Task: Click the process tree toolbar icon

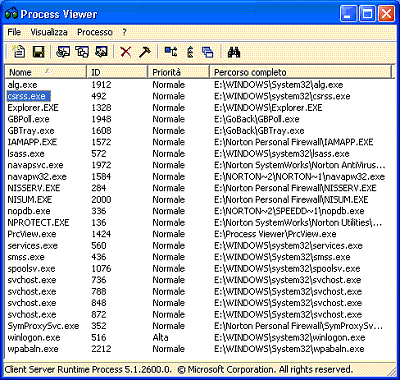Action: point(171,52)
